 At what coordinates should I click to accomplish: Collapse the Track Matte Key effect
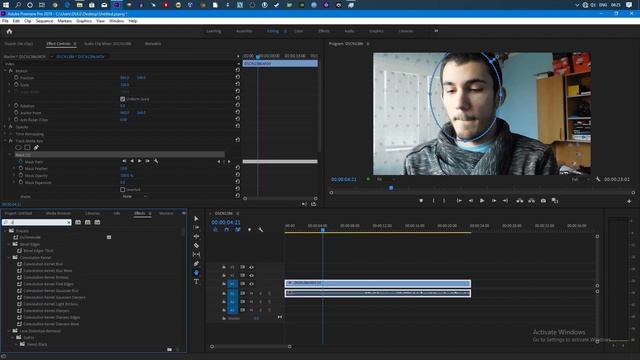tap(5, 141)
